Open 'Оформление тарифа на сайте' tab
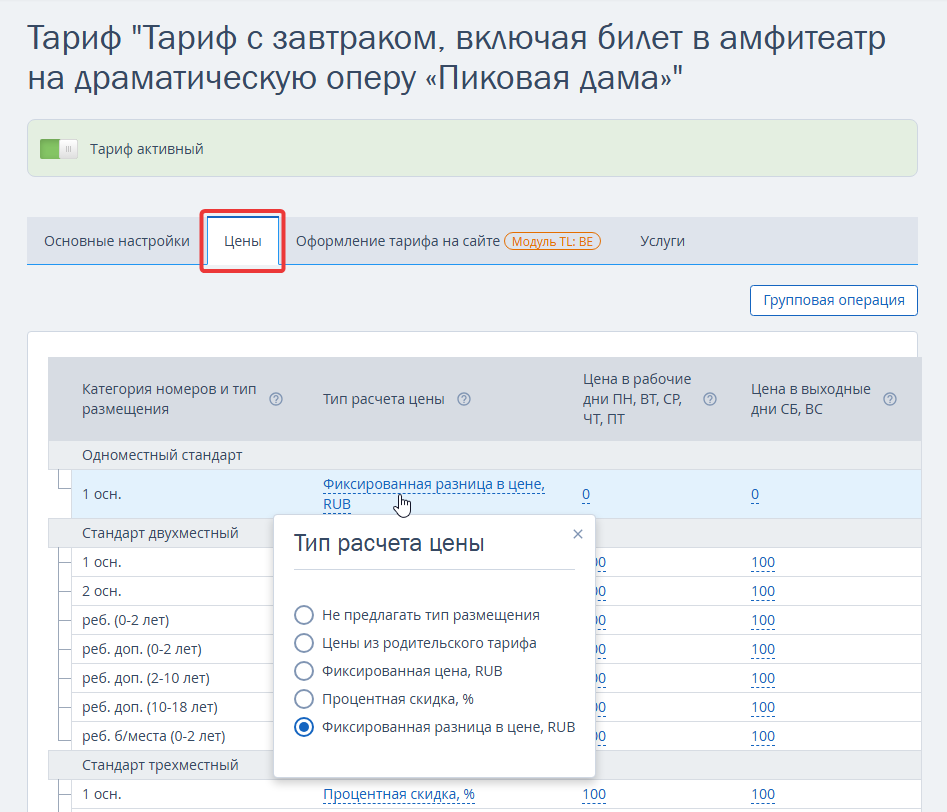Viewport: 947px width, 812px height. click(x=397, y=241)
